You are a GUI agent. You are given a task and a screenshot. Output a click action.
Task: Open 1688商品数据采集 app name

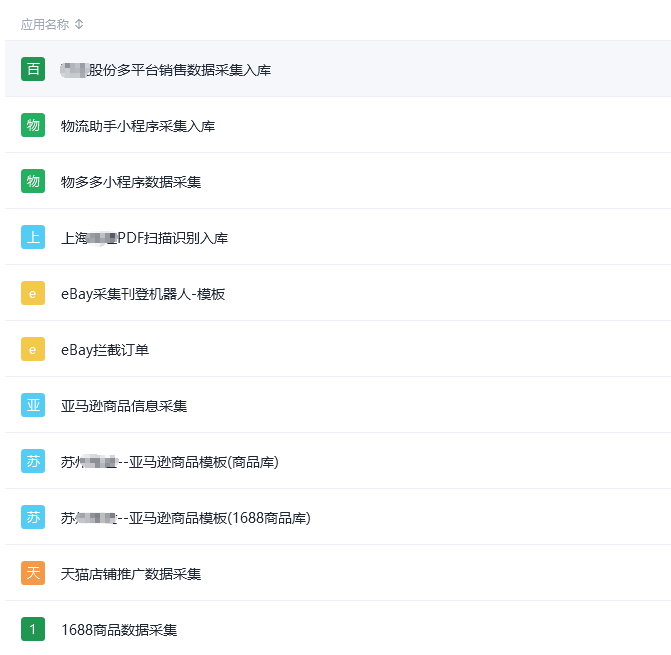point(119,630)
